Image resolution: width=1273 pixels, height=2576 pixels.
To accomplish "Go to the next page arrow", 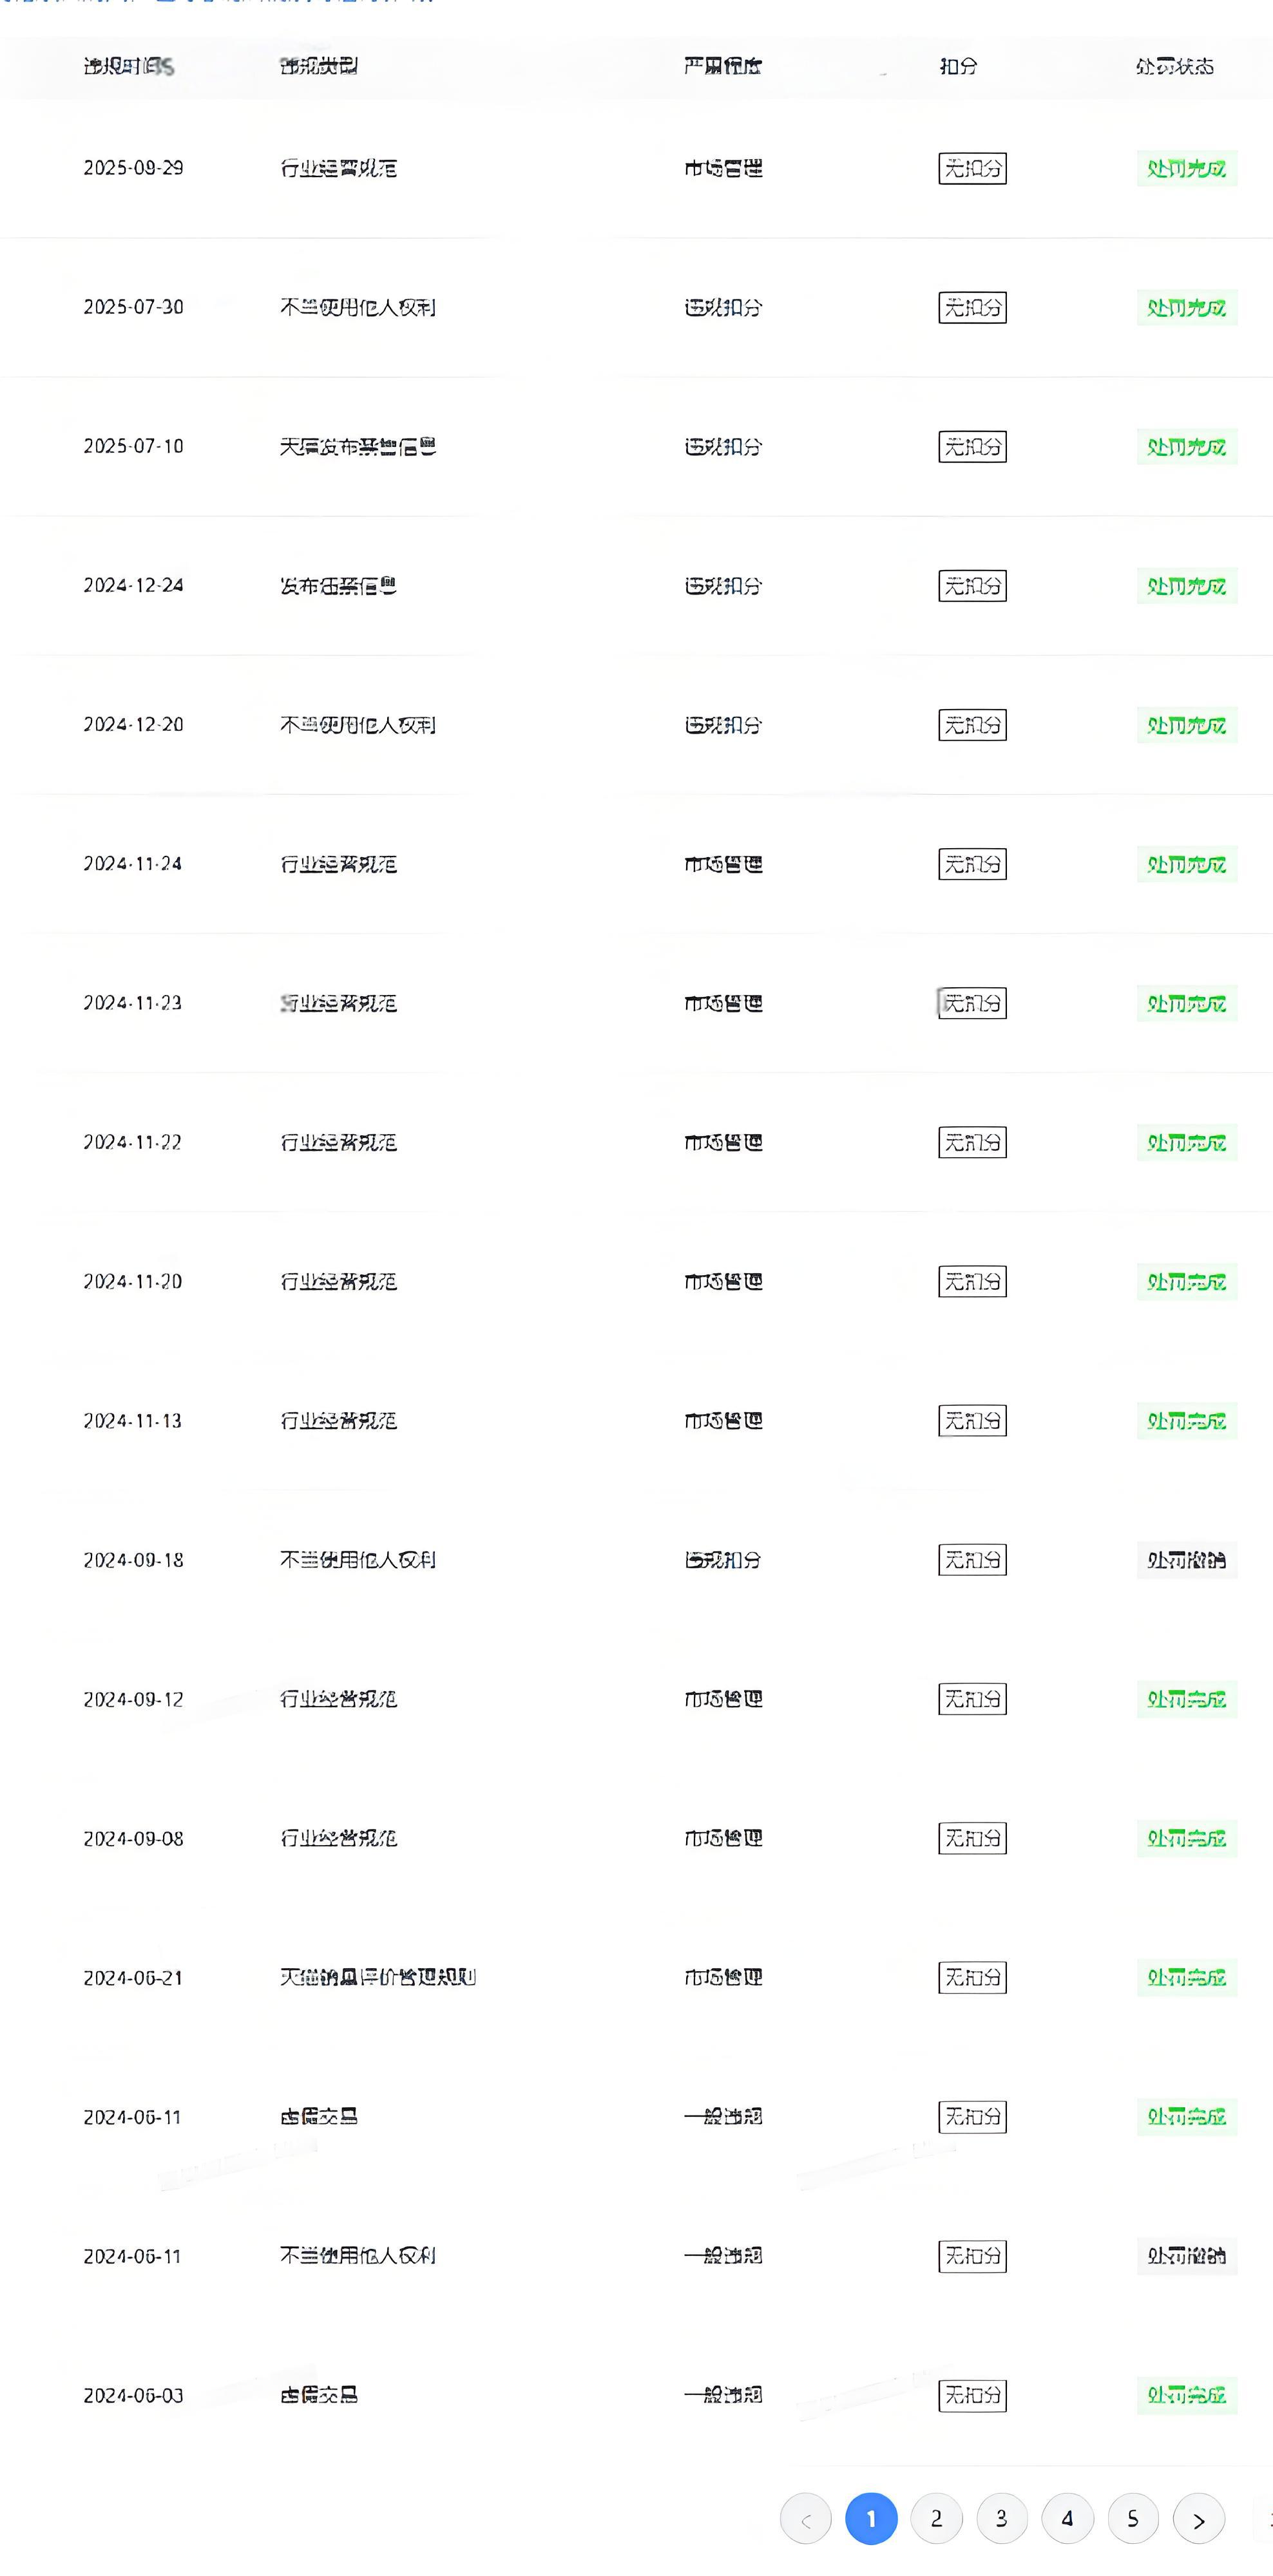I will pyautogui.click(x=1198, y=2518).
